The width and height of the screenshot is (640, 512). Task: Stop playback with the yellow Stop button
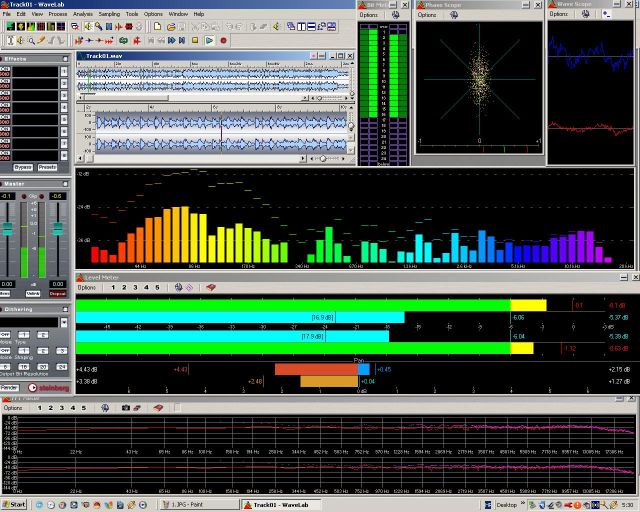pyautogui.click(x=195, y=40)
